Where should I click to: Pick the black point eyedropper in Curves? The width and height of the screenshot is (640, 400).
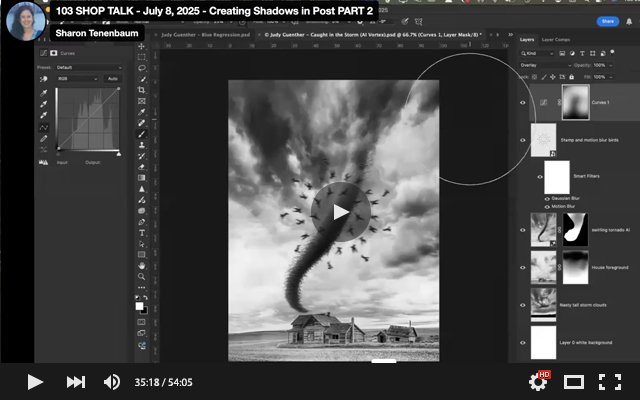coord(44,93)
